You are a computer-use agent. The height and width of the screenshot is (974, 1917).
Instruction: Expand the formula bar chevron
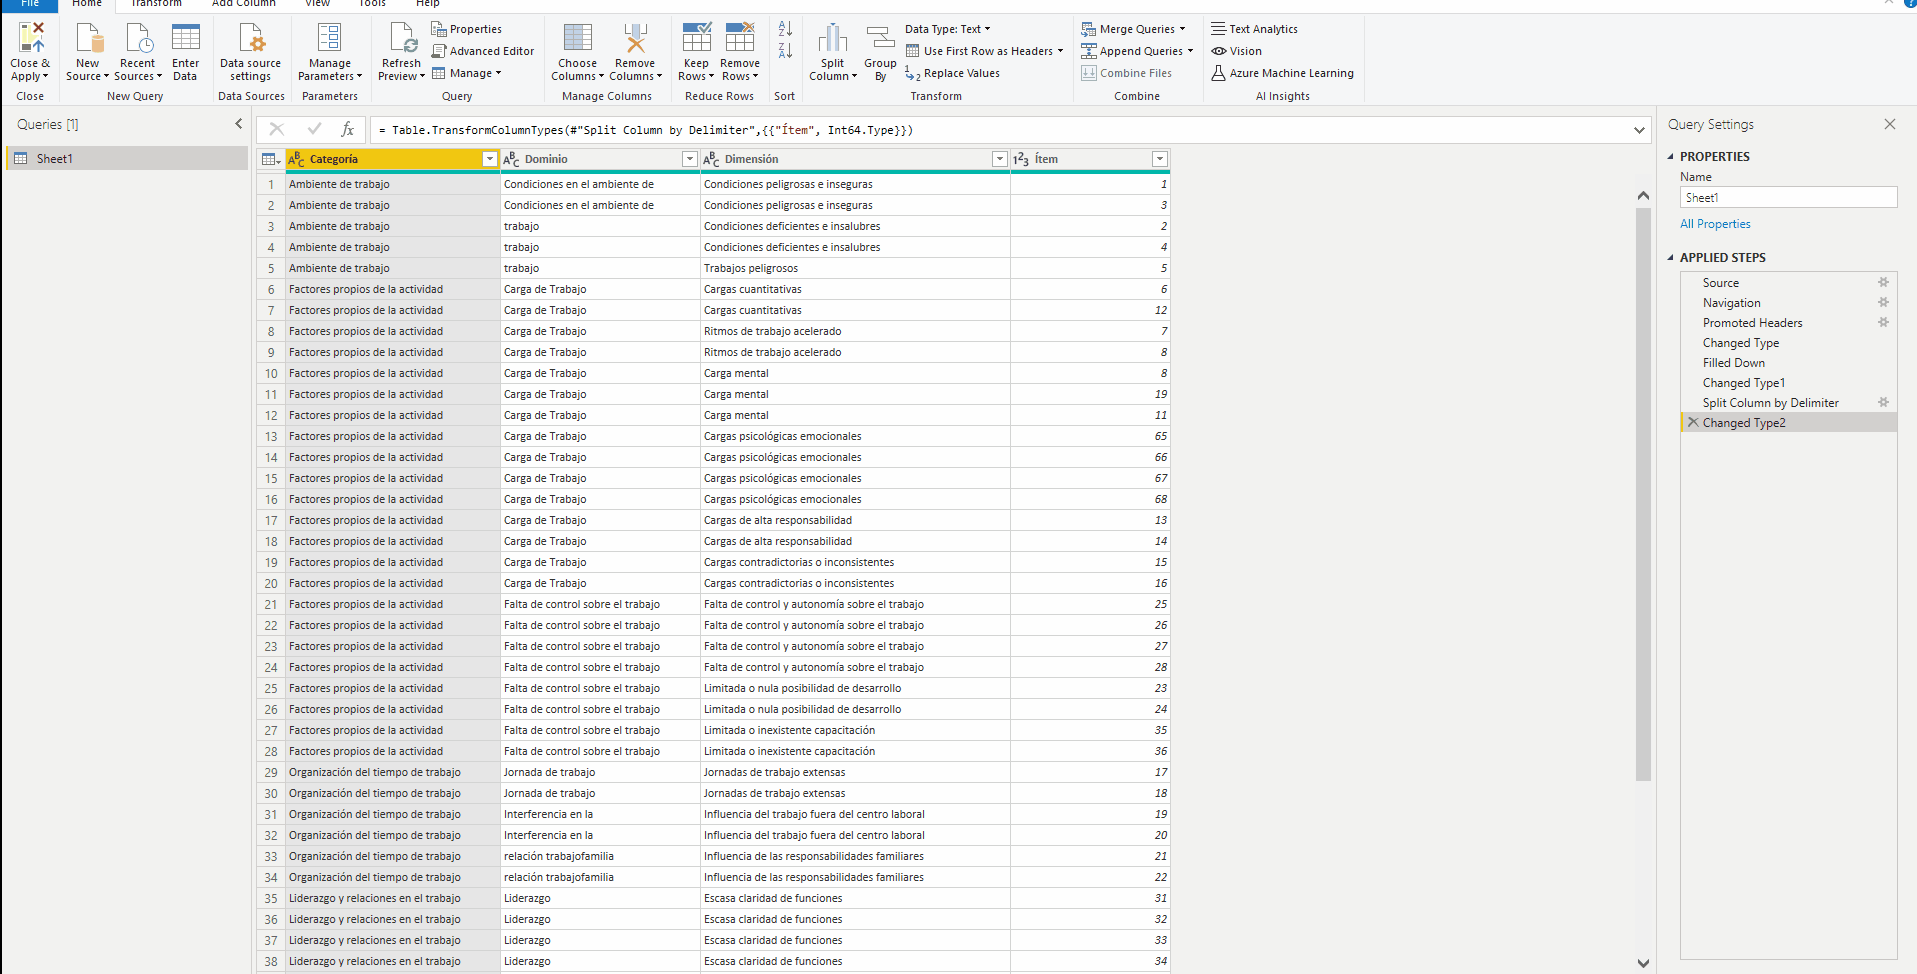point(1640,130)
